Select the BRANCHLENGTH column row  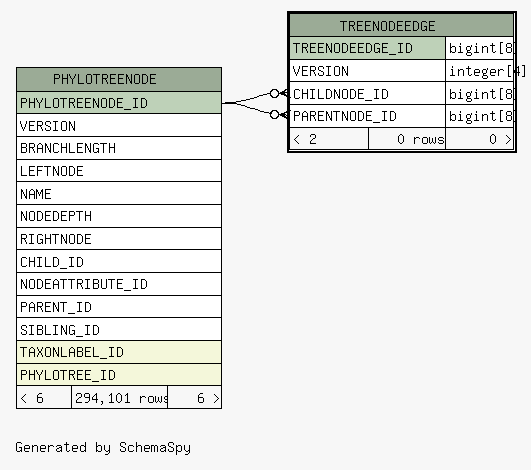[119, 148]
